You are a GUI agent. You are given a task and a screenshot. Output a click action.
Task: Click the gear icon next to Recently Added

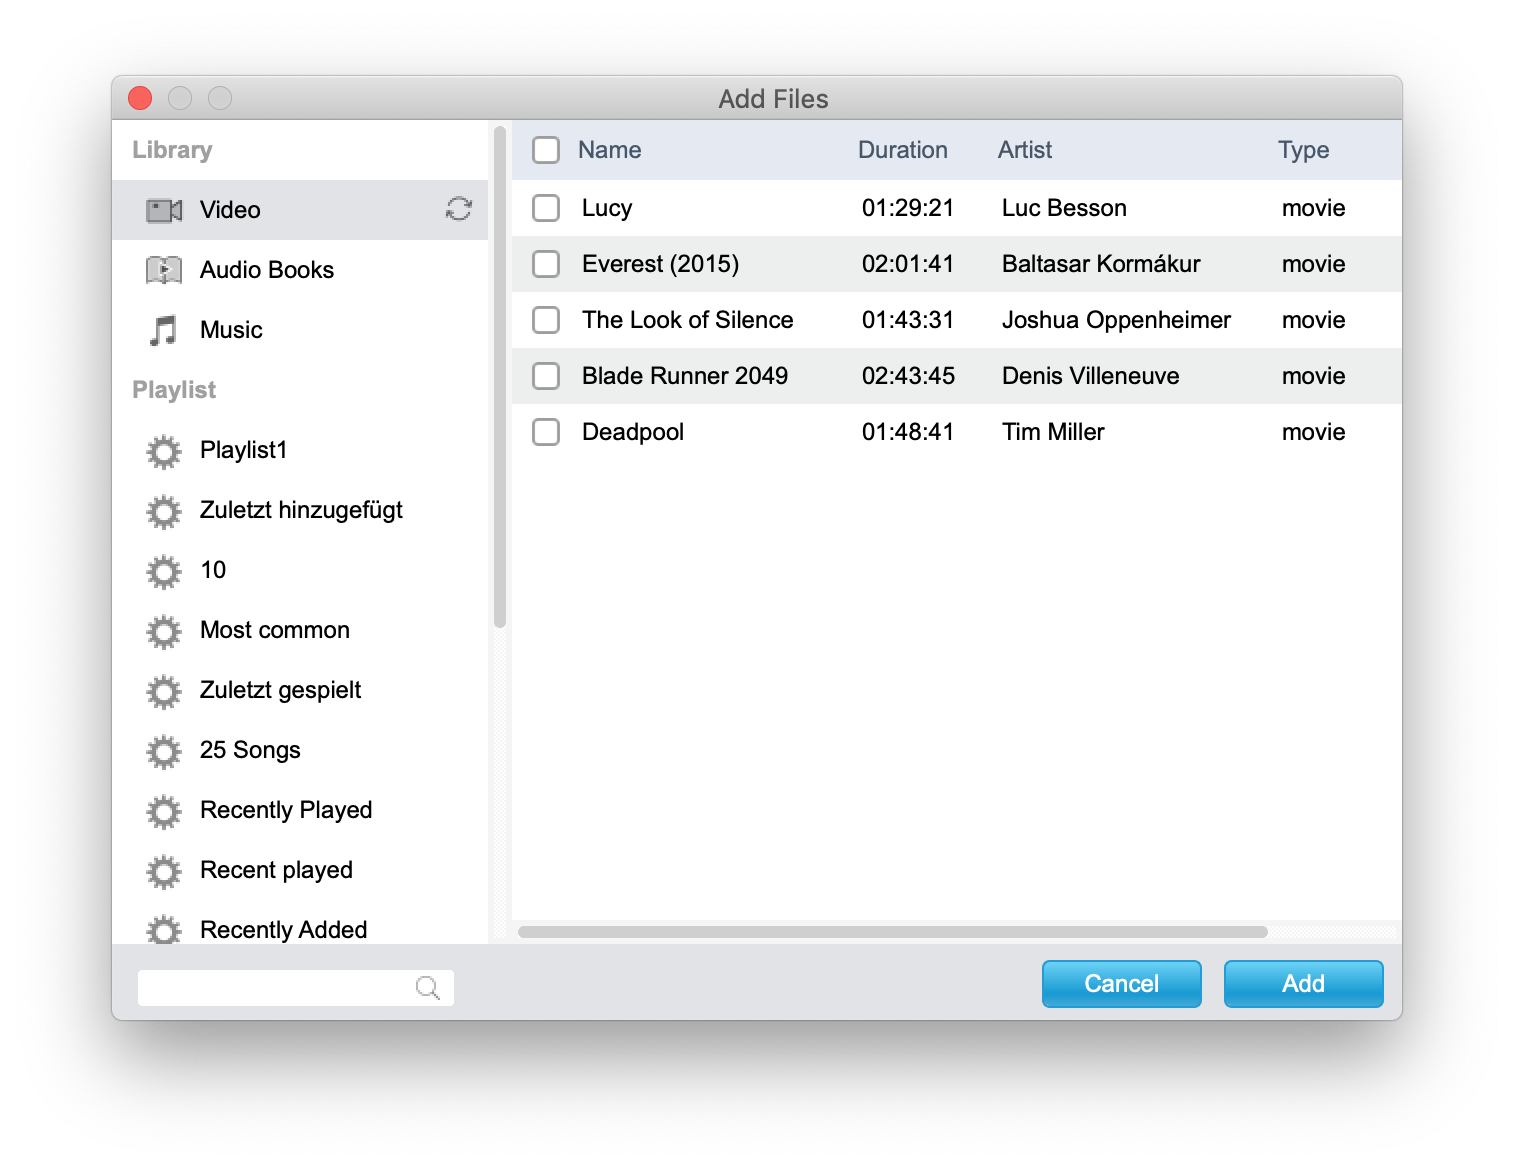tap(164, 929)
